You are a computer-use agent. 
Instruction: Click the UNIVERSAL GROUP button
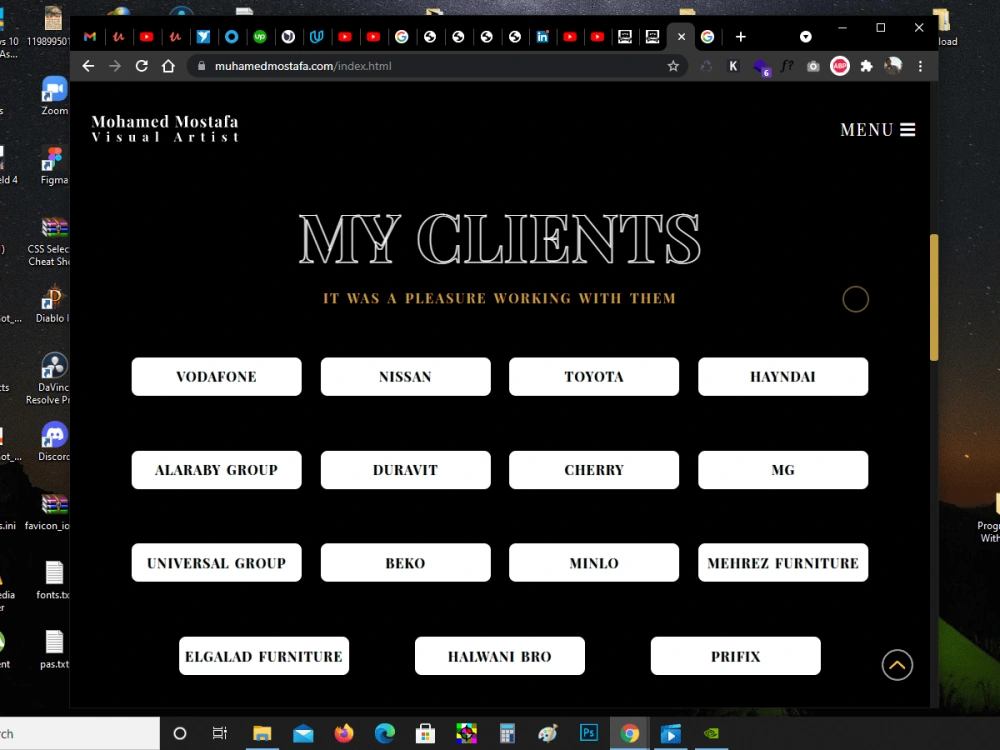click(x=216, y=562)
